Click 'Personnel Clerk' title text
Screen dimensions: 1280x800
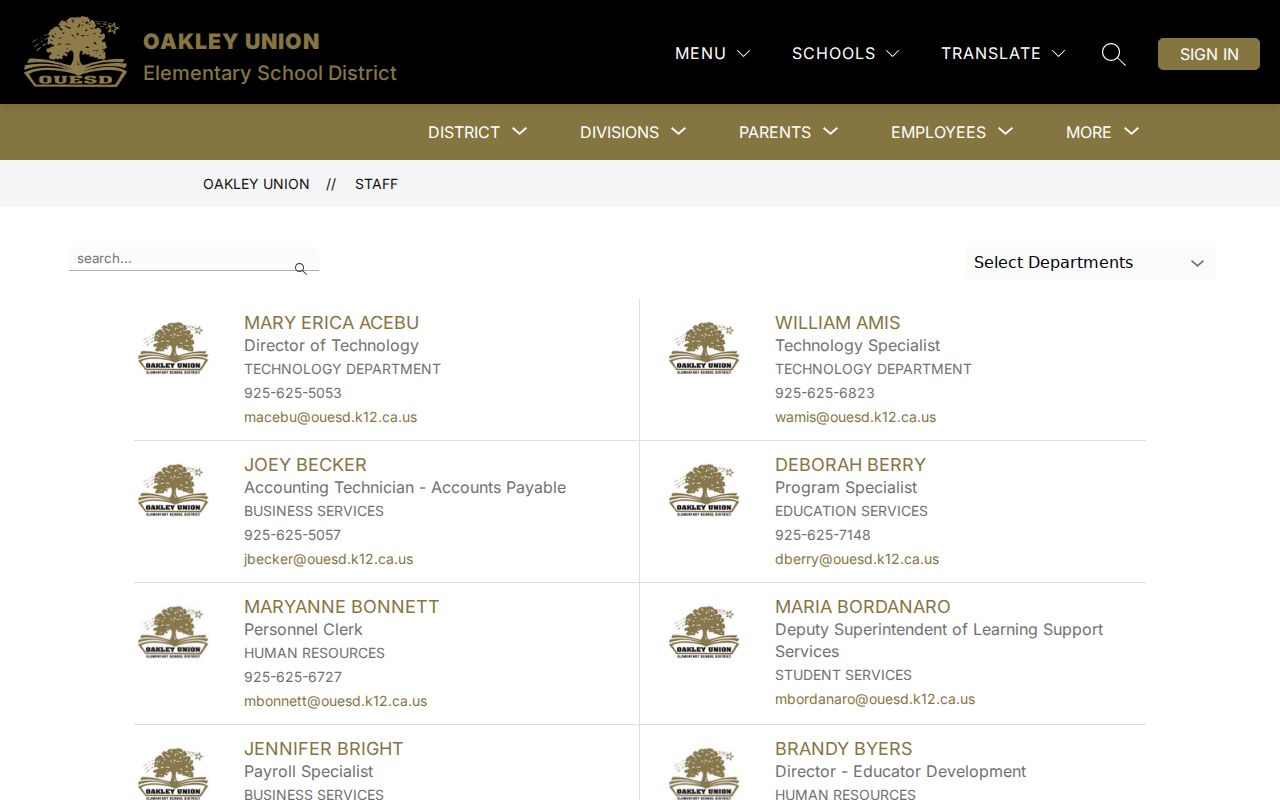[303, 630]
